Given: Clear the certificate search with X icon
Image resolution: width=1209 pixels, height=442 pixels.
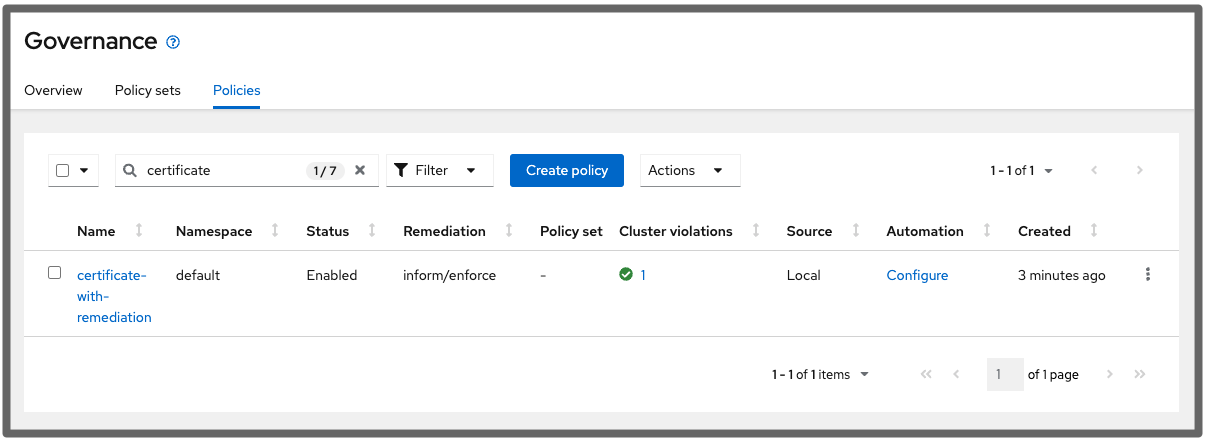Looking at the screenshot, I should coord(360,170).
